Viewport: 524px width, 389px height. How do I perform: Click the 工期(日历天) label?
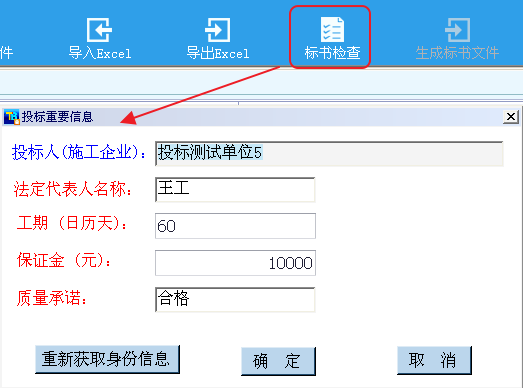tap(72, 223)
